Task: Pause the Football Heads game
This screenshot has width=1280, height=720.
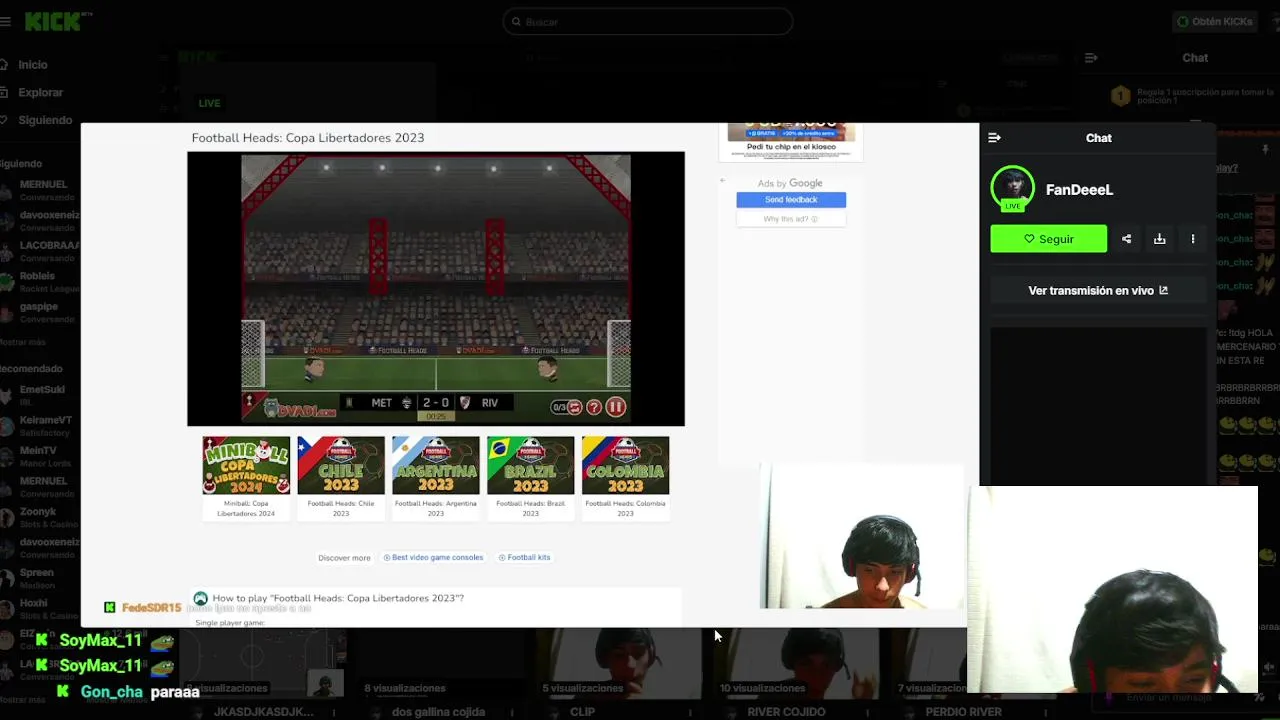Action: click(x=616, y=407)
